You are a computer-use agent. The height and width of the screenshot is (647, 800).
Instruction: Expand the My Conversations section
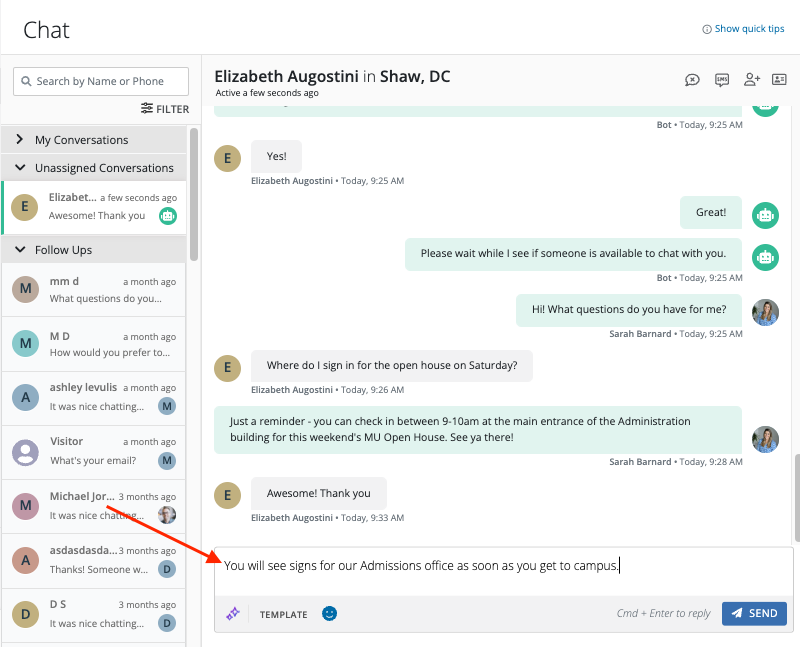tap(20, 140)
